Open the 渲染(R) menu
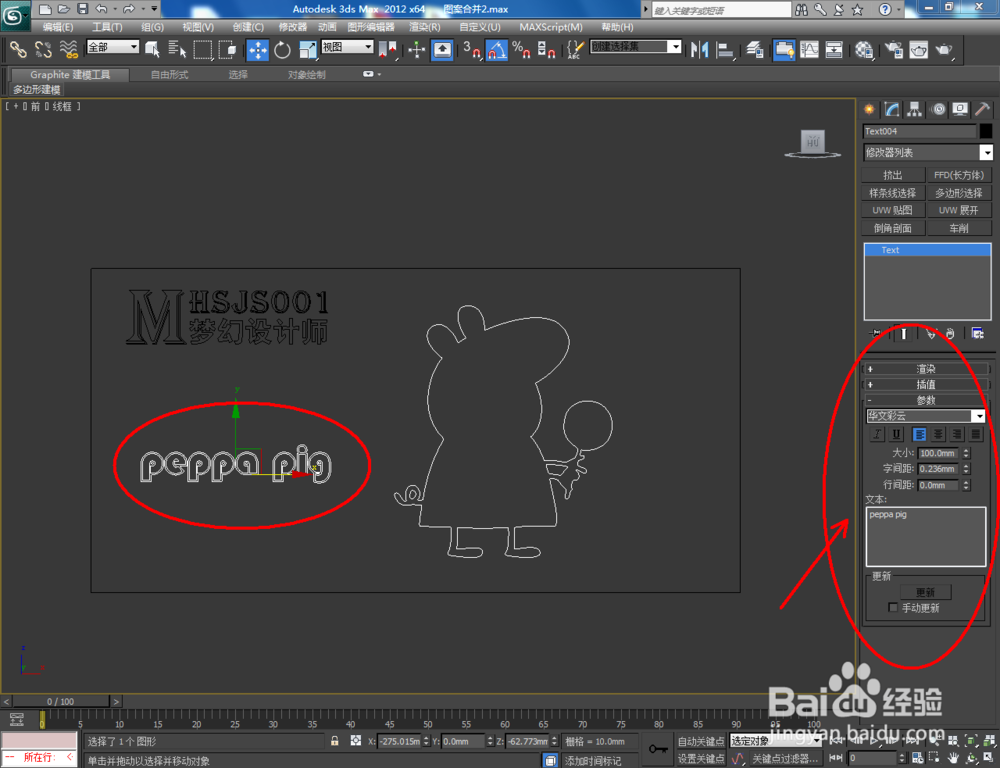Screen dimensions: 1000x768 coord(424,27)
